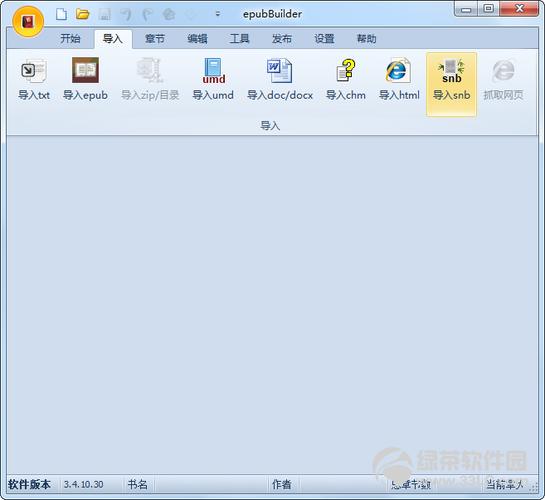Viewport: 545px width, 500px height.
Task: Open a file using the yellow folder icon
Action: (83, 14)
